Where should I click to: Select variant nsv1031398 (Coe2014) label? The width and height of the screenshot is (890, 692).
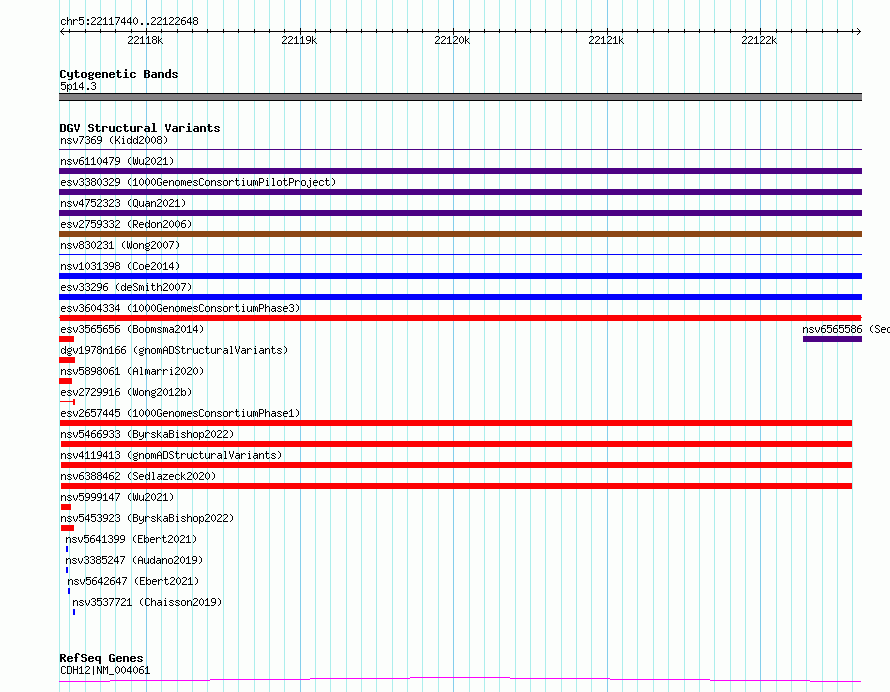coord(120,266)
